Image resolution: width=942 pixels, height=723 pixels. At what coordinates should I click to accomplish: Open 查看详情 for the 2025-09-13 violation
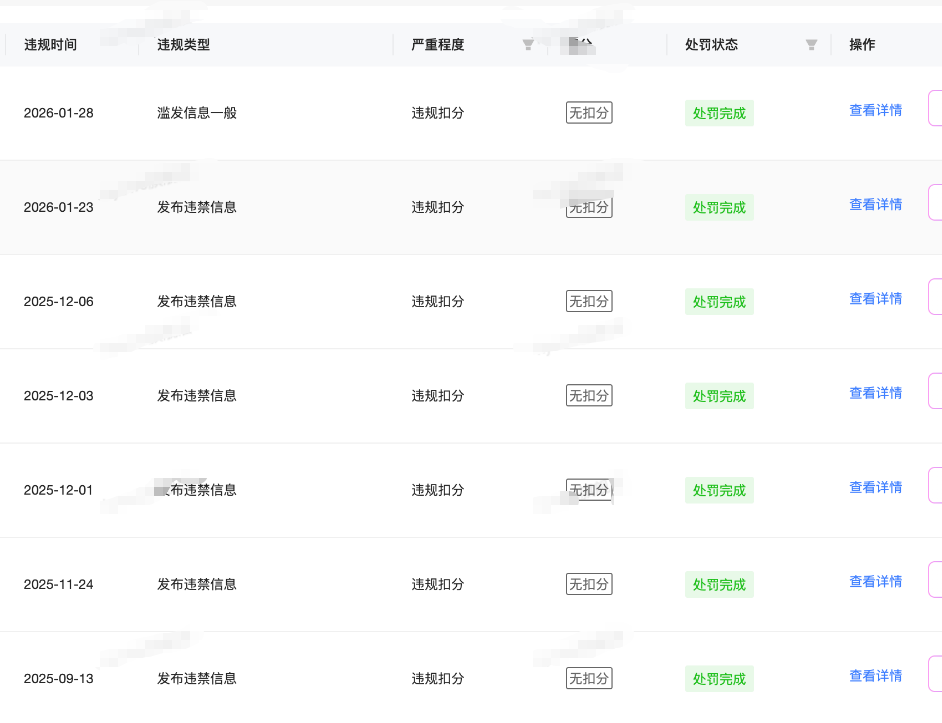pos(875,676)
